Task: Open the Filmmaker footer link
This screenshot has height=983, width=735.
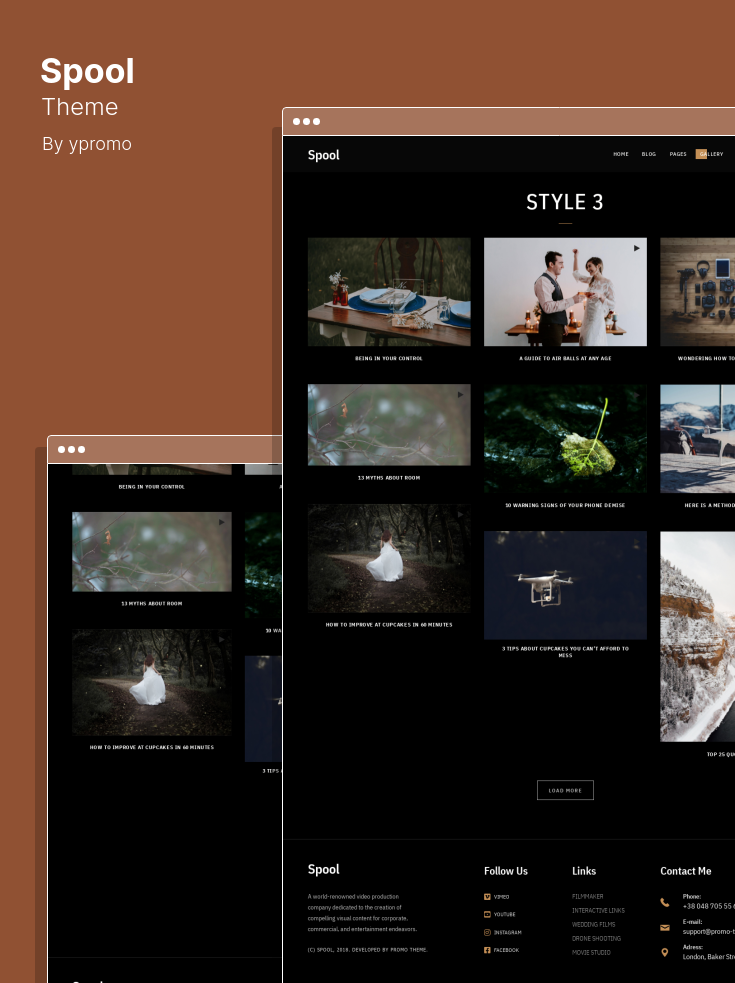Action: pyautogui.click(x=588, y=897)
